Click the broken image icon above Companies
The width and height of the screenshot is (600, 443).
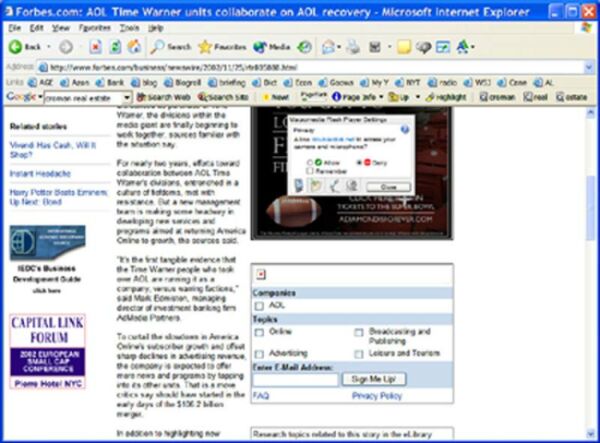[x=261, y=274]
